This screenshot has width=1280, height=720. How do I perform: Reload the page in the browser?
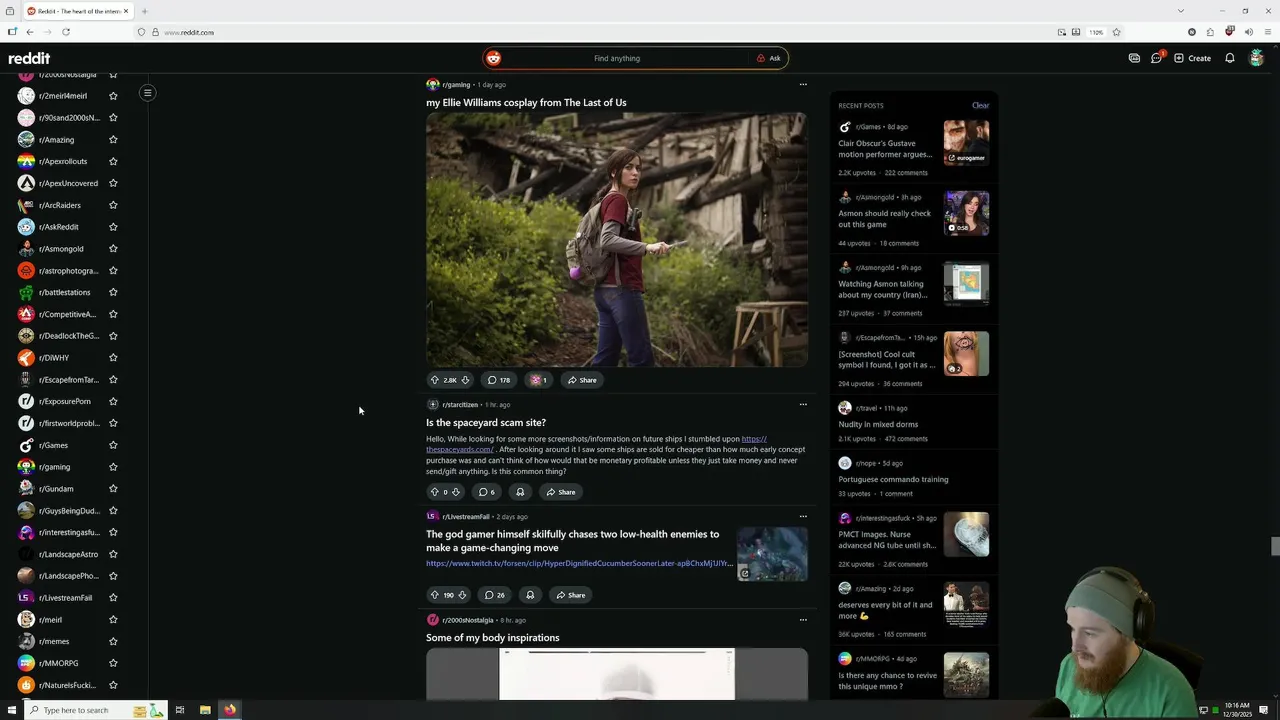tap(65, 32)
